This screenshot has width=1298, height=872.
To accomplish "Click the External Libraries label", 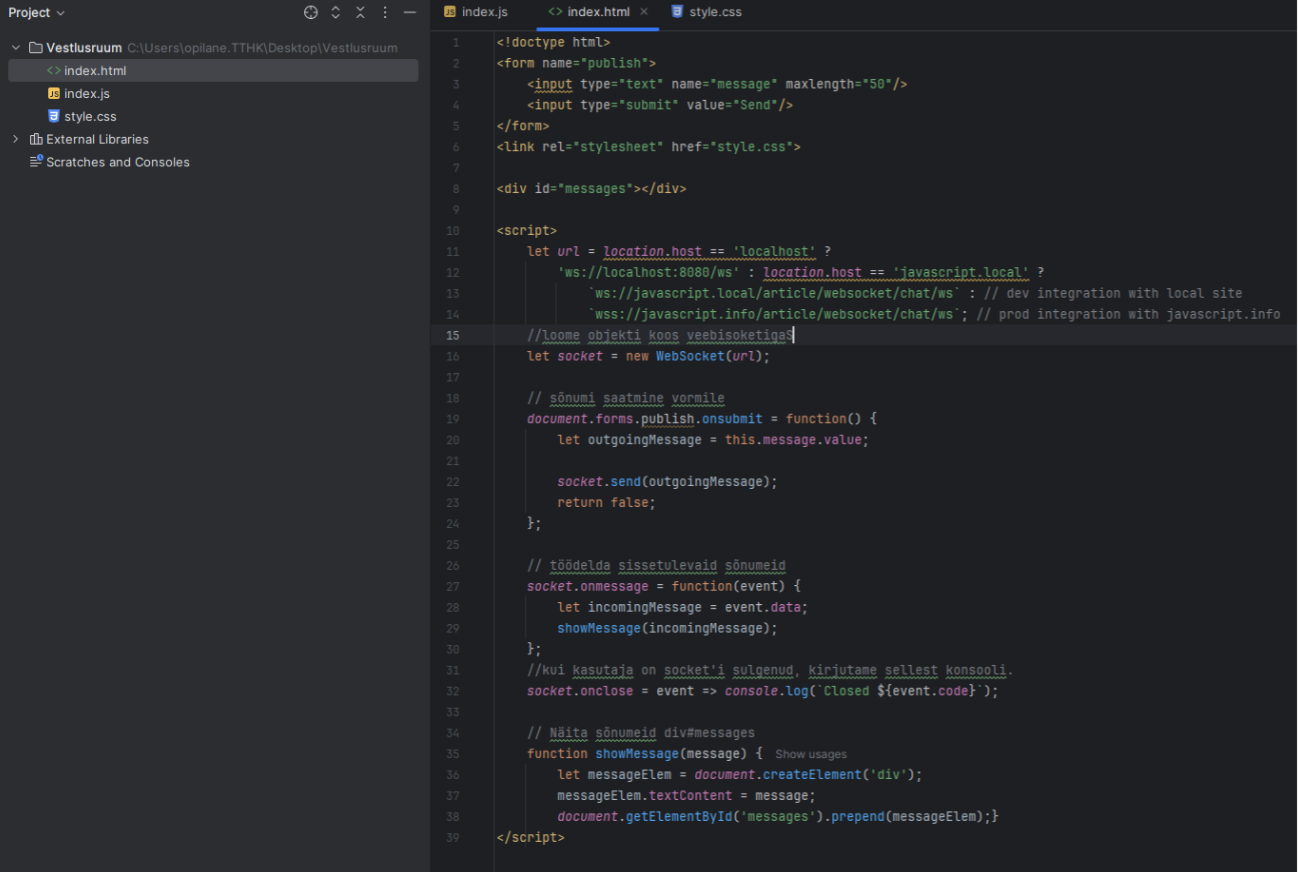I will 97,139.
